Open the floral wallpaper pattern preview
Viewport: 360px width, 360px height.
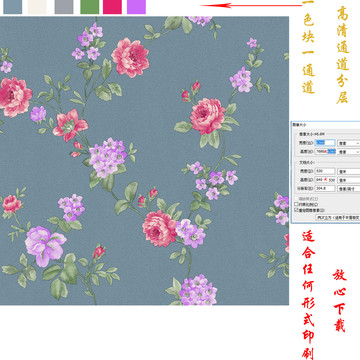(x=144, y=161)
